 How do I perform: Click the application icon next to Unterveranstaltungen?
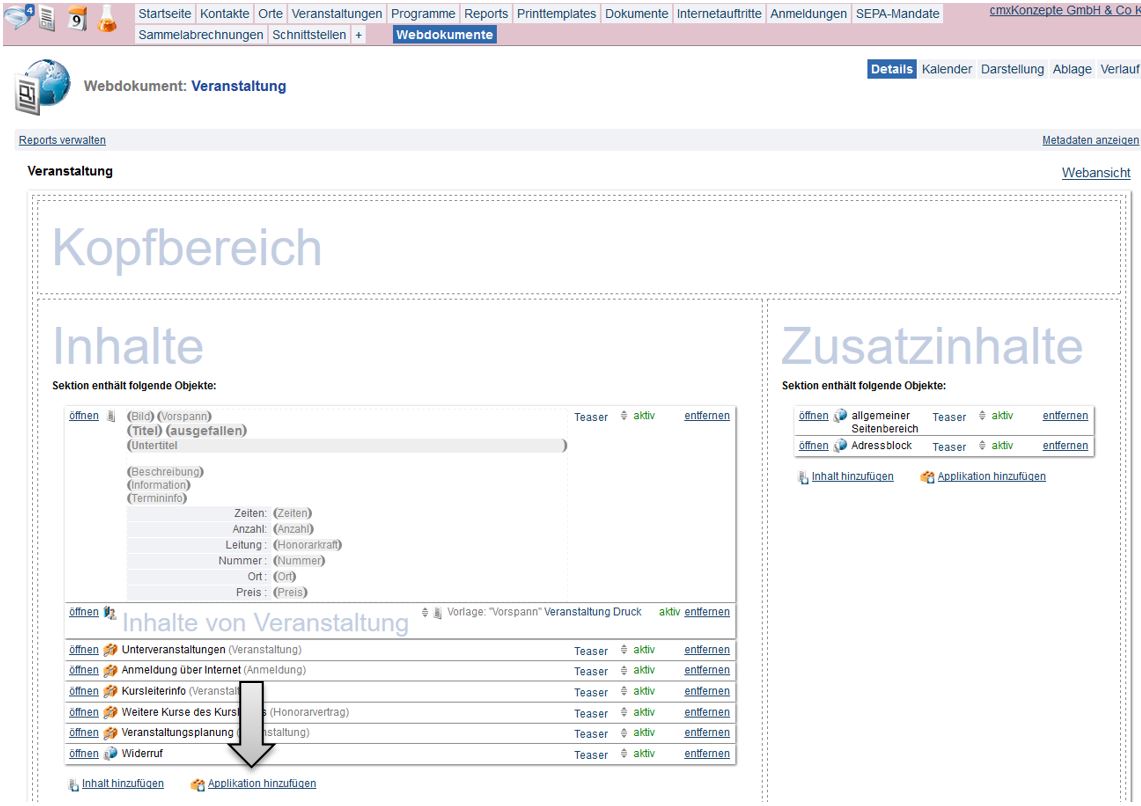tap(113, 650)
